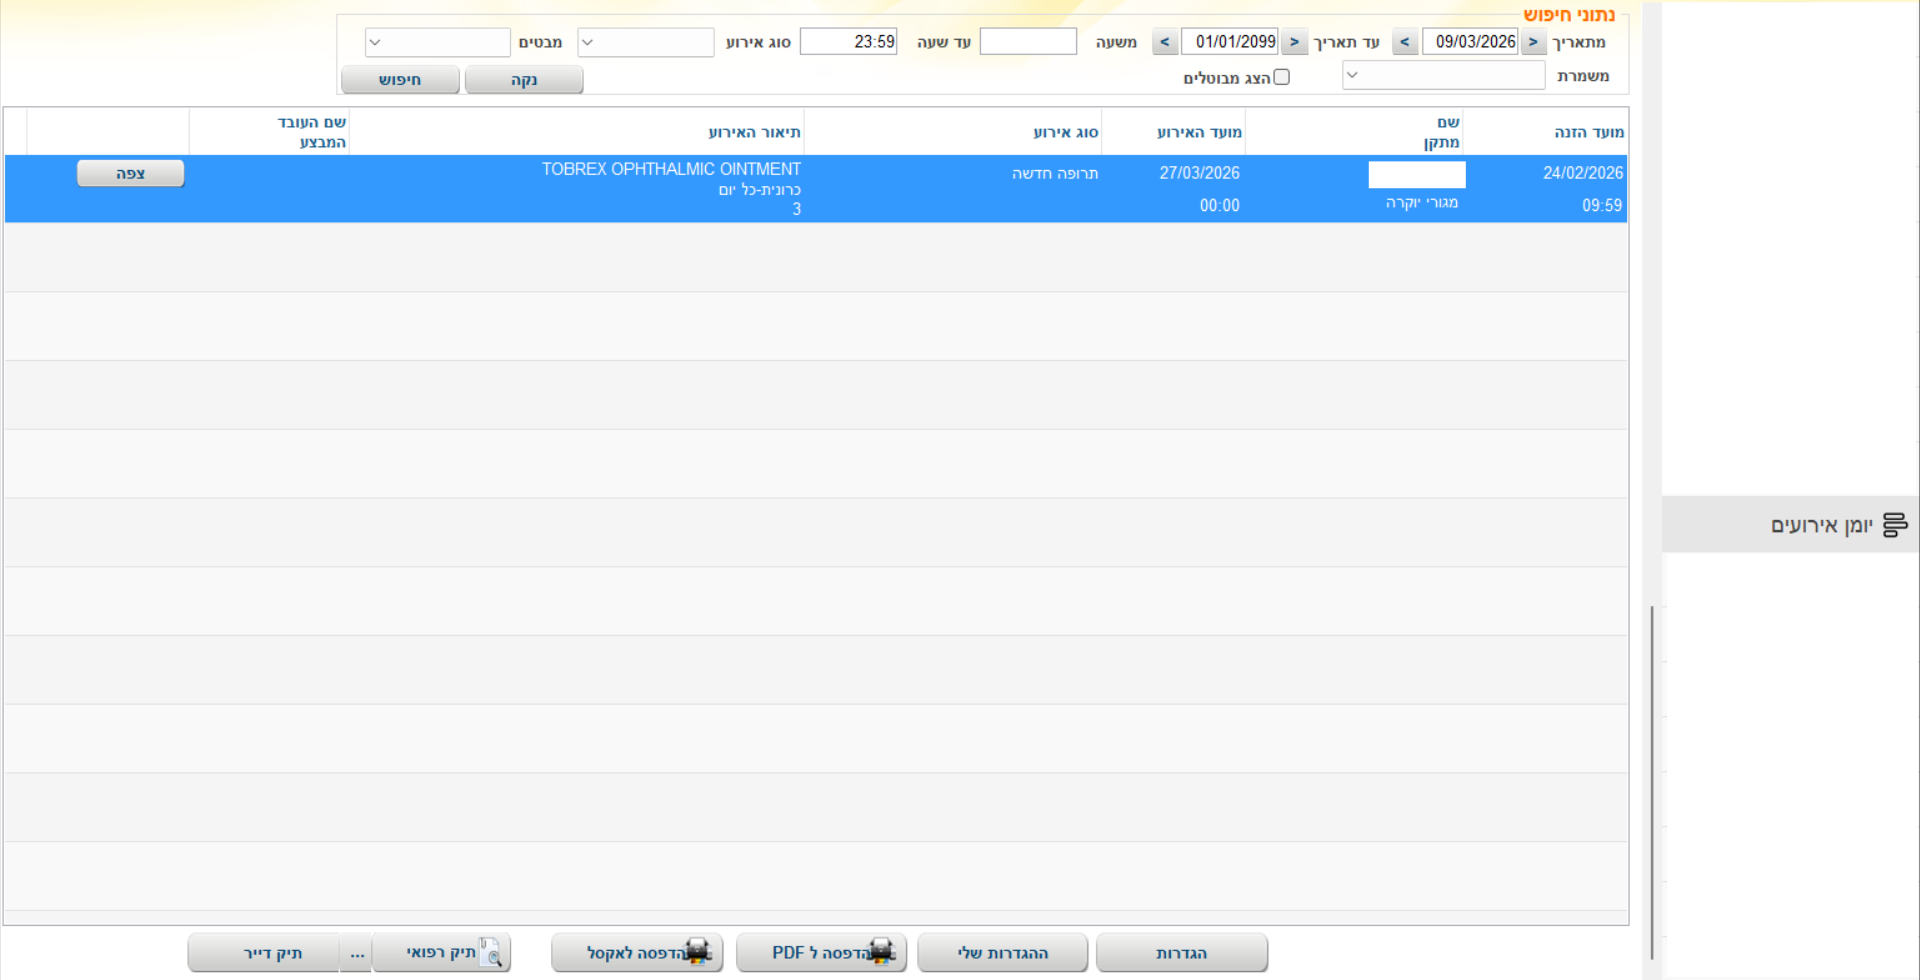Sort by the מועד האירוע column header

pyautogui.click(x=1198, y=132)
